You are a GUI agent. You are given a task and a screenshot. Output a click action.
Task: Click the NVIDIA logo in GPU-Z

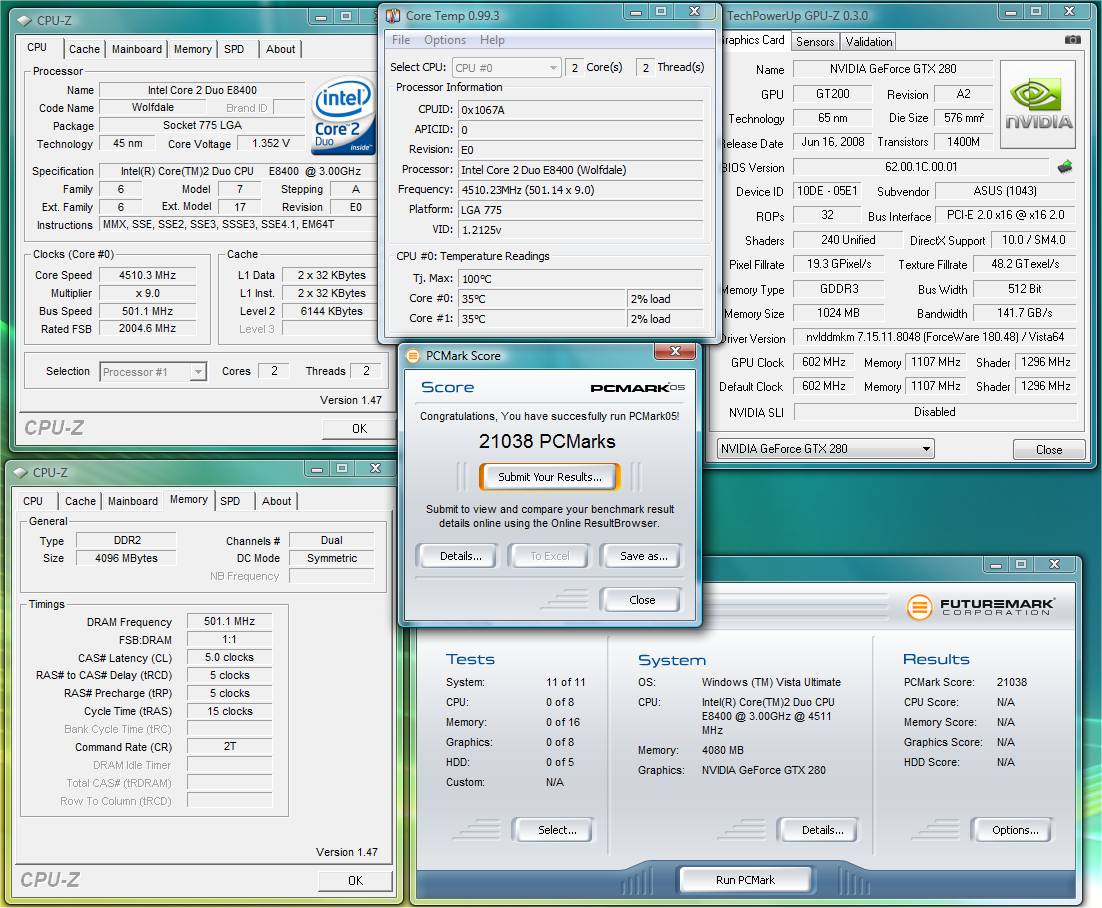pyautogui.click(x=1038, y=104)
